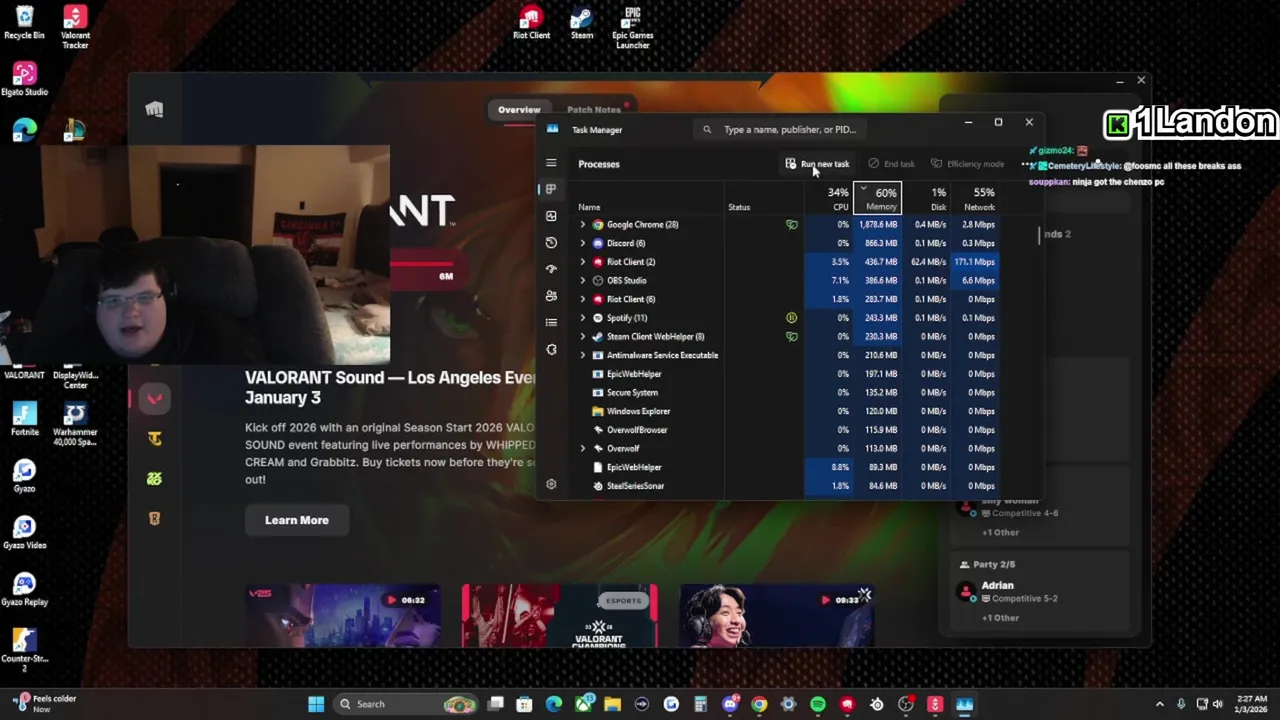
Task: Open Users page in Task Manager sidebar
Action: click(x=551, y=296)
